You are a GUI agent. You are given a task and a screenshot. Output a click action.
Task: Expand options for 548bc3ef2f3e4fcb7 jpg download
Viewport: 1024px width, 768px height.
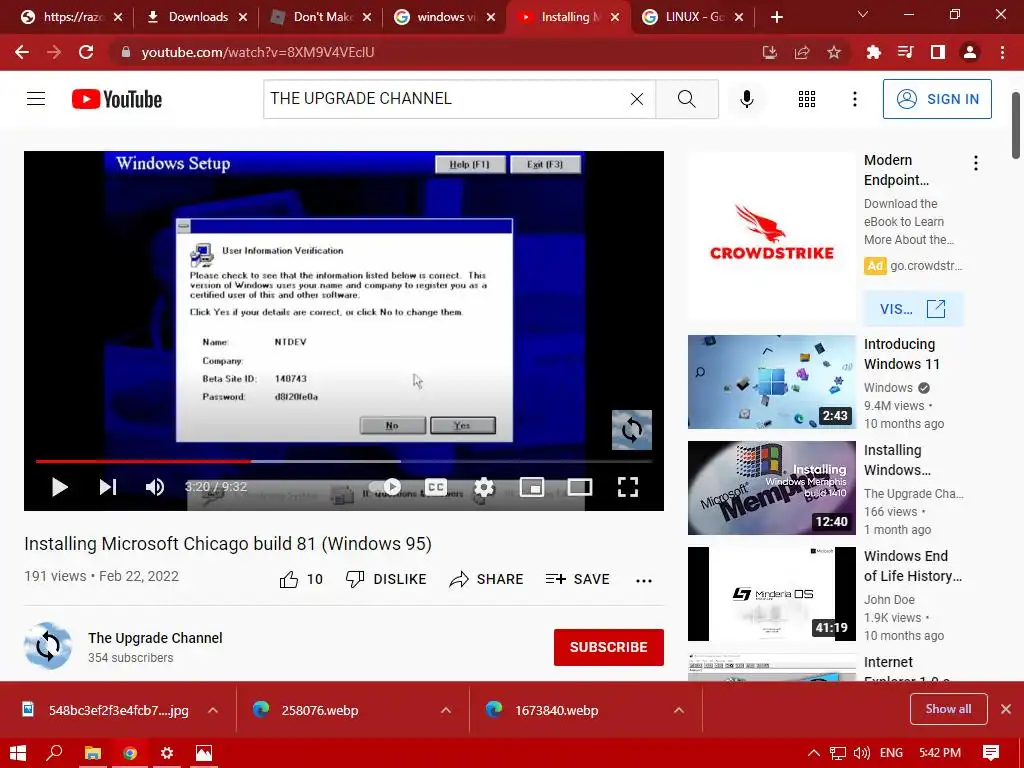[213, 711]
